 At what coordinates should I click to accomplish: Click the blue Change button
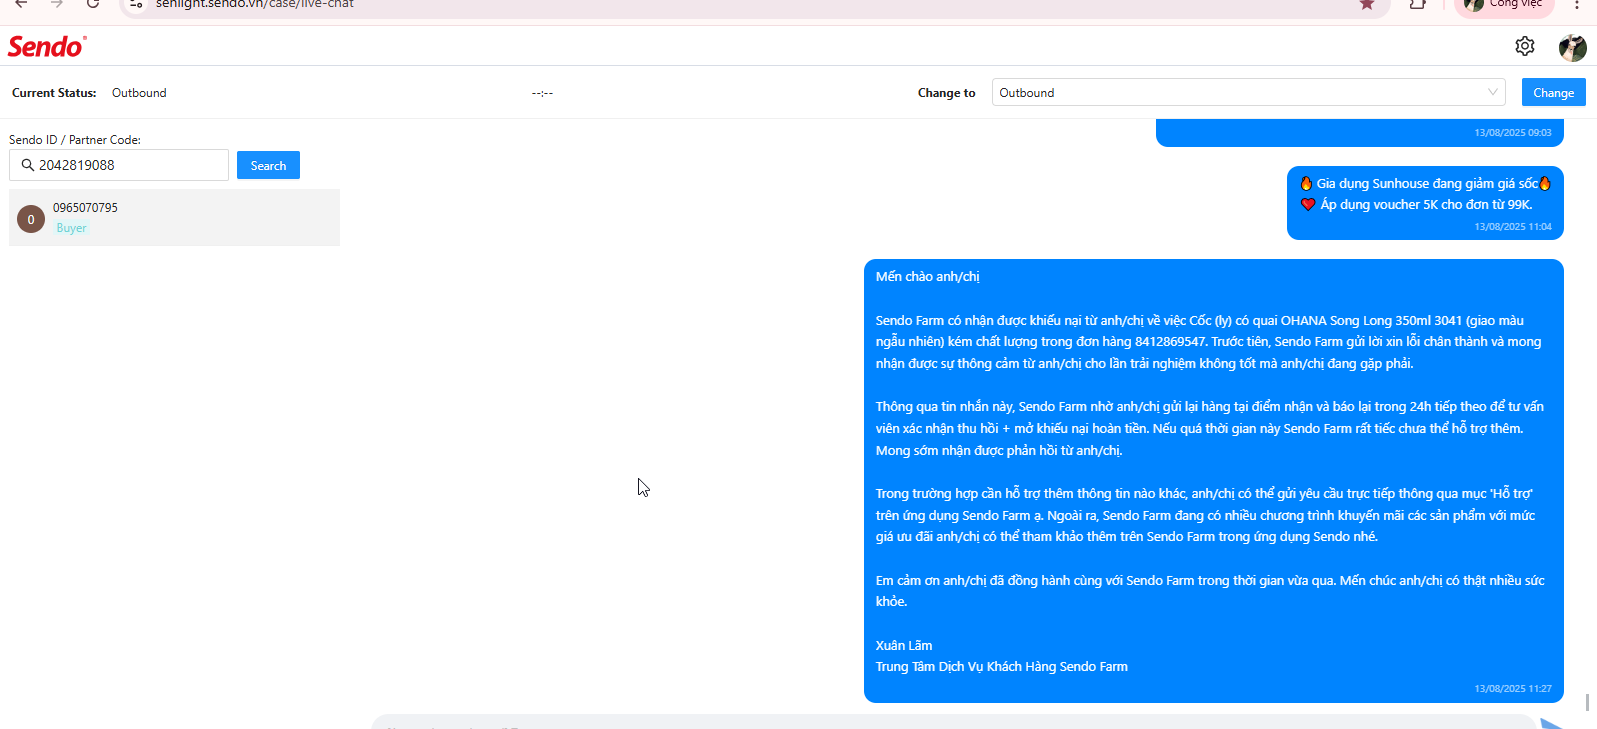1553,92
